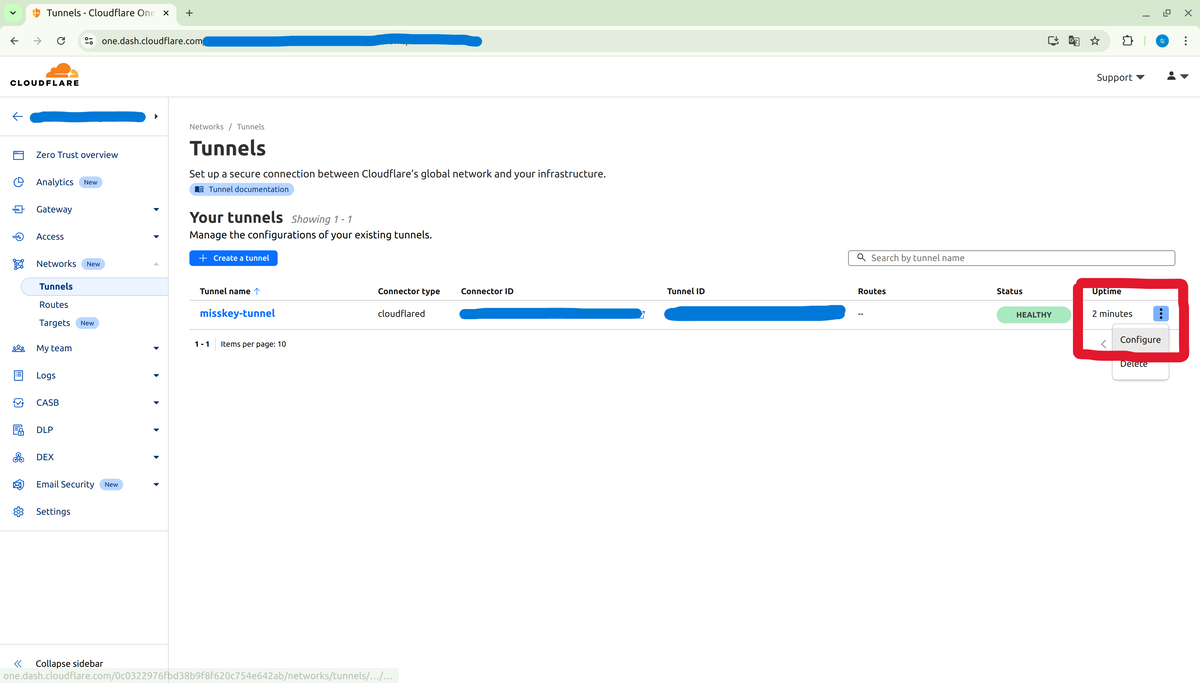
Task: Open a new browser tab with plus
Action: coord(189,13)
